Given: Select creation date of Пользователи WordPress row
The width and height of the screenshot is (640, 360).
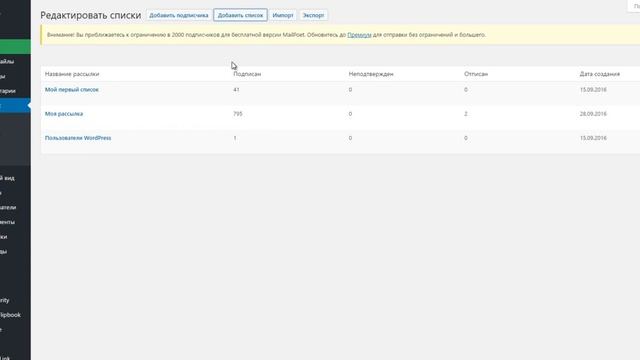Looking at the screenshot, I should coord(593,138).
